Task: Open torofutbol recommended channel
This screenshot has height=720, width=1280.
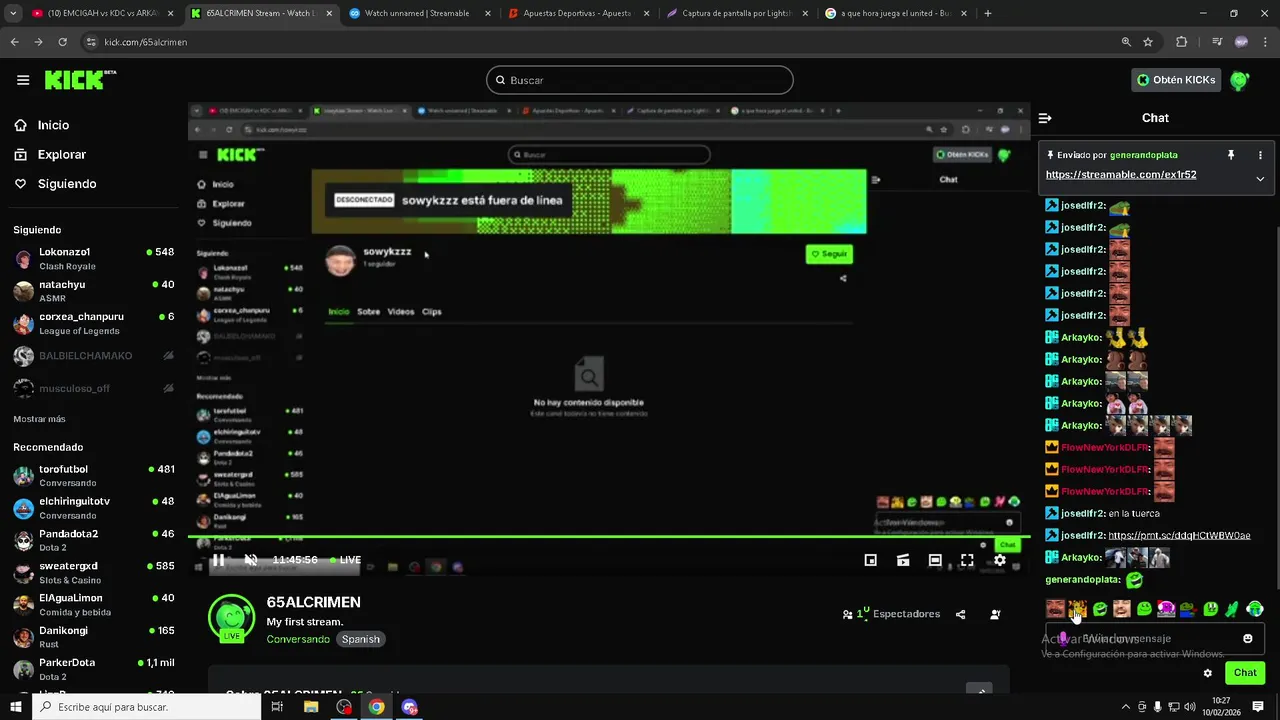Action: click(94, 476)
